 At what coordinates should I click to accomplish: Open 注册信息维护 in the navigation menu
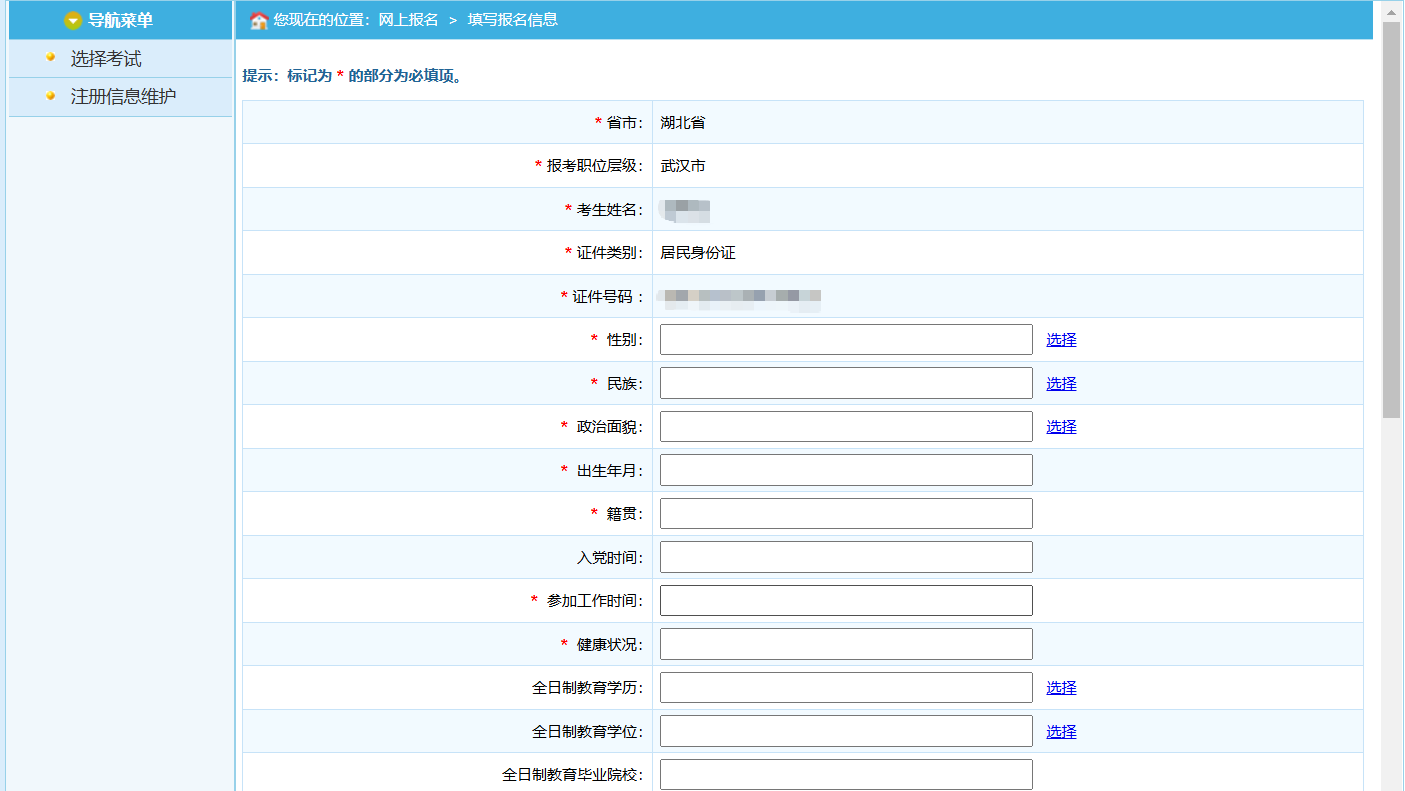pos(123,97)
